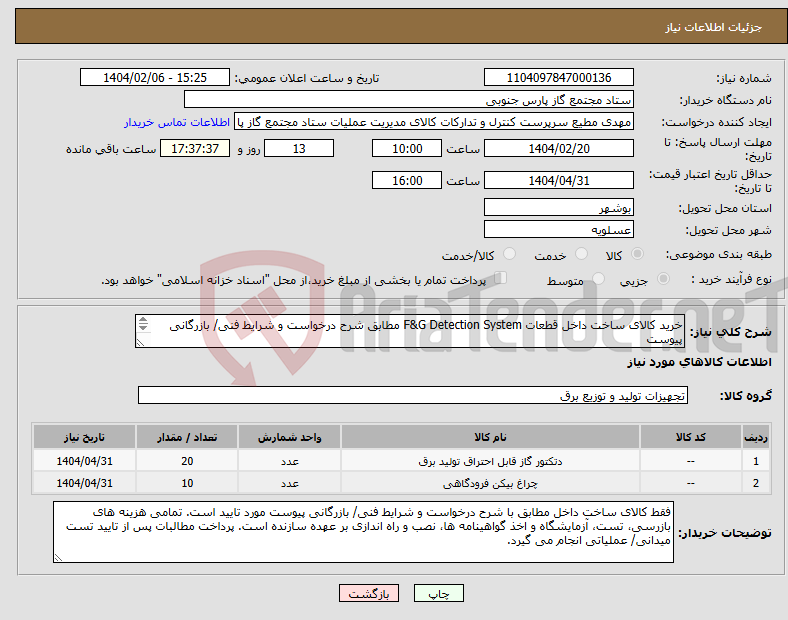Click the buyer name field ستاد مجتمع گاز پارس جنوبی
Viewport: 788px width, 620px height.
pos(409,99)
